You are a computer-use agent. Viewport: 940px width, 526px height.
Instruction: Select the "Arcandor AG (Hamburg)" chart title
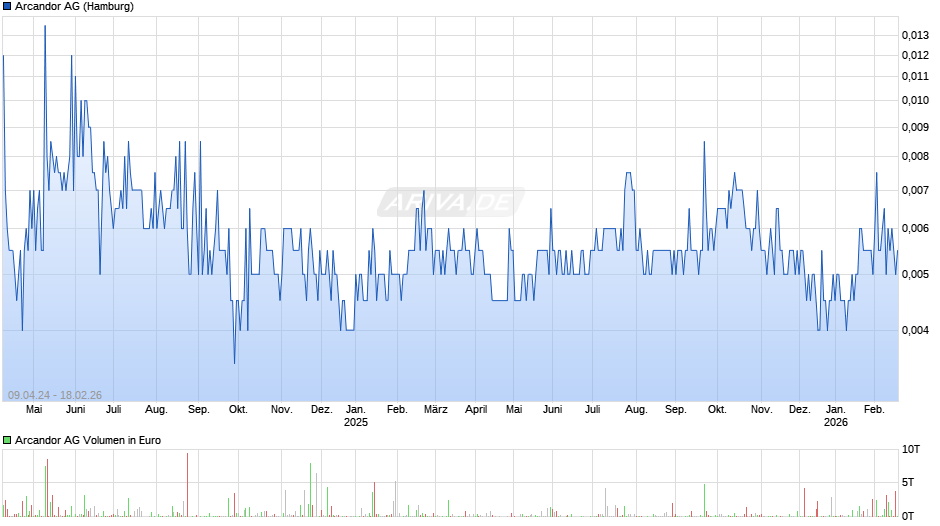click(x=74, y=7)
